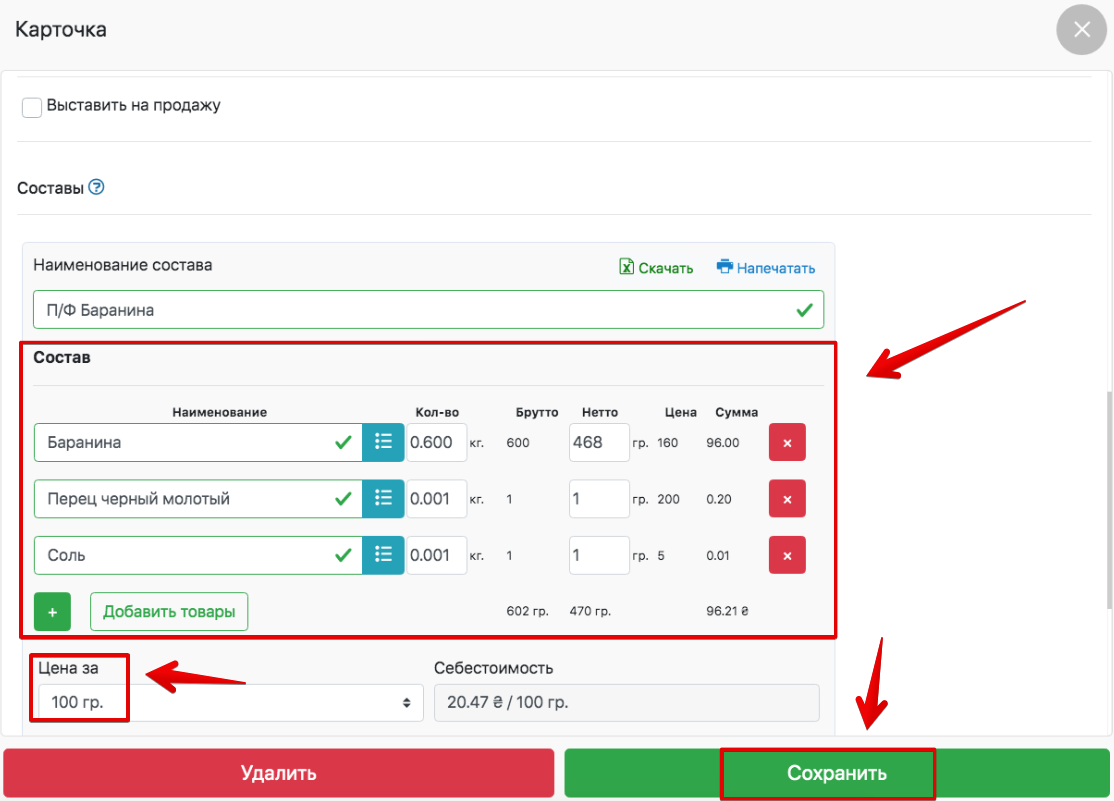Click Баранина netto field 468
The width and height of the screenshot is (1114, 801).
pos(598,442)
